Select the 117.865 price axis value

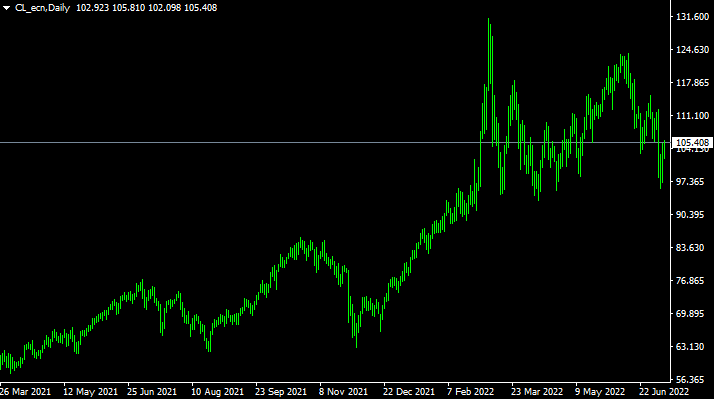(x=693, y=82)
